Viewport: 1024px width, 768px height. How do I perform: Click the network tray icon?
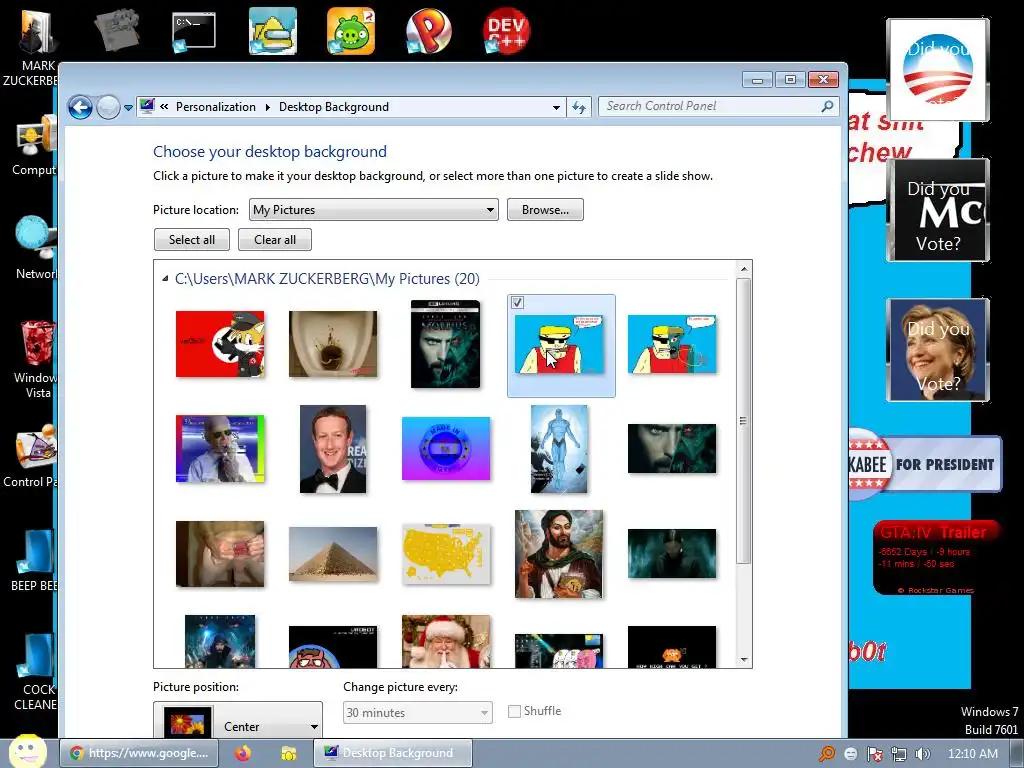899,754
